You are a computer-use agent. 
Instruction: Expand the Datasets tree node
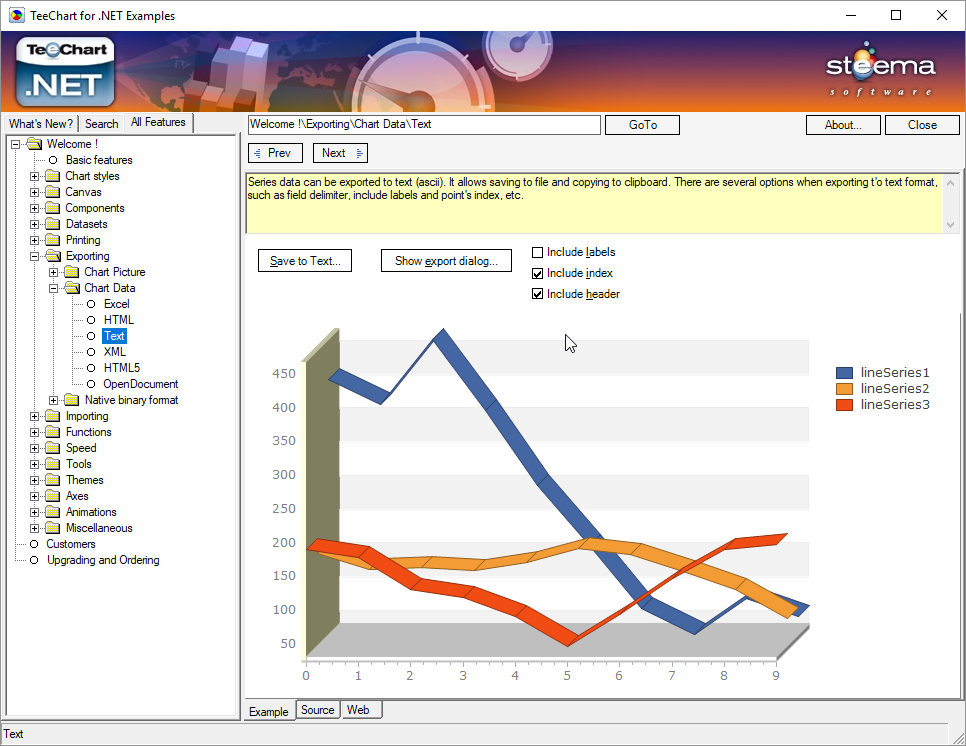pyautogui.click(x=34, y=224)
